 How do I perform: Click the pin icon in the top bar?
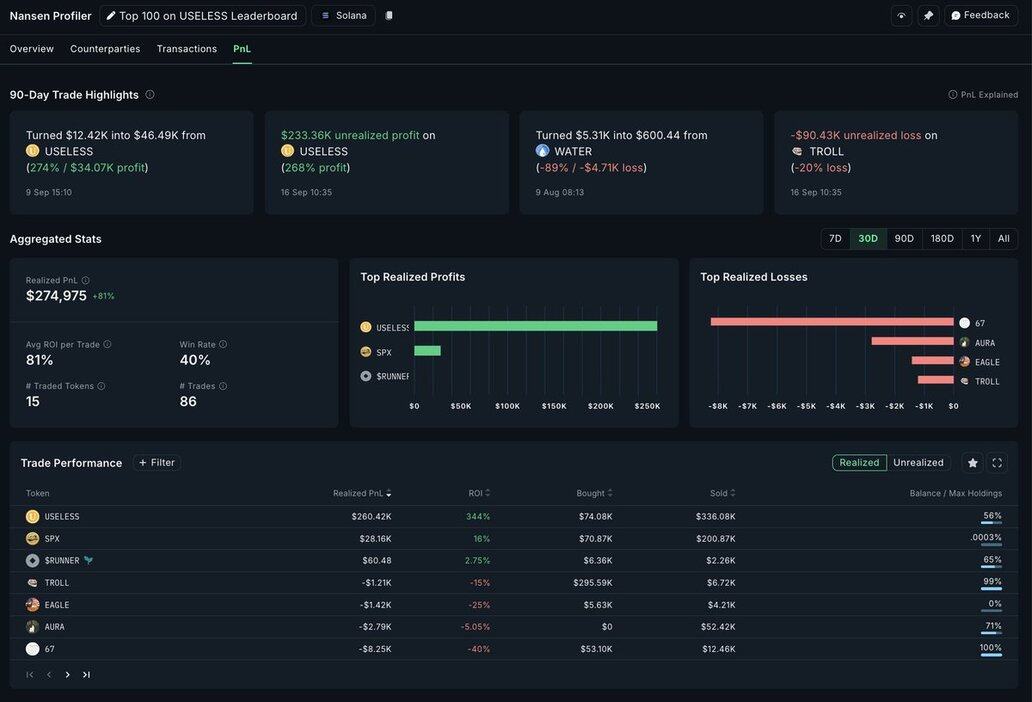pos(928,15)
